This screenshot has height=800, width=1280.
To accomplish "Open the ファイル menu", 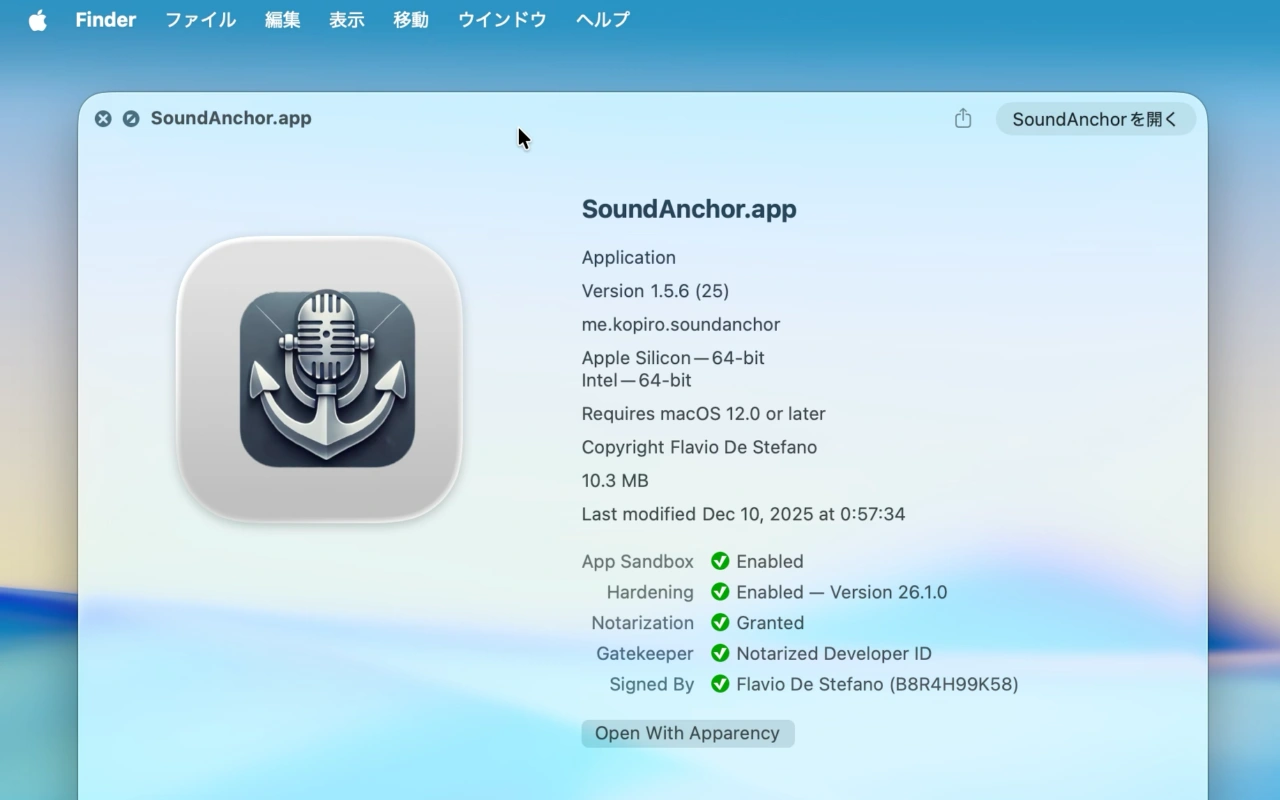I will click(200, 19).
